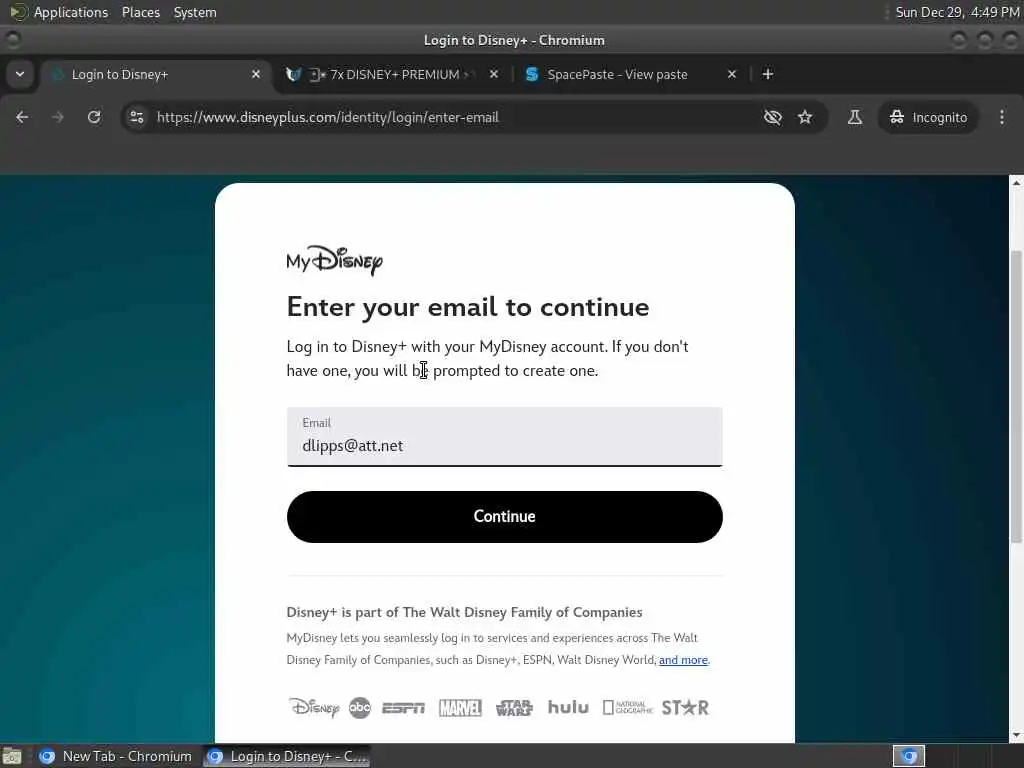
Task: Open the Chromium three-dot menu
Action: (1002, 118)
